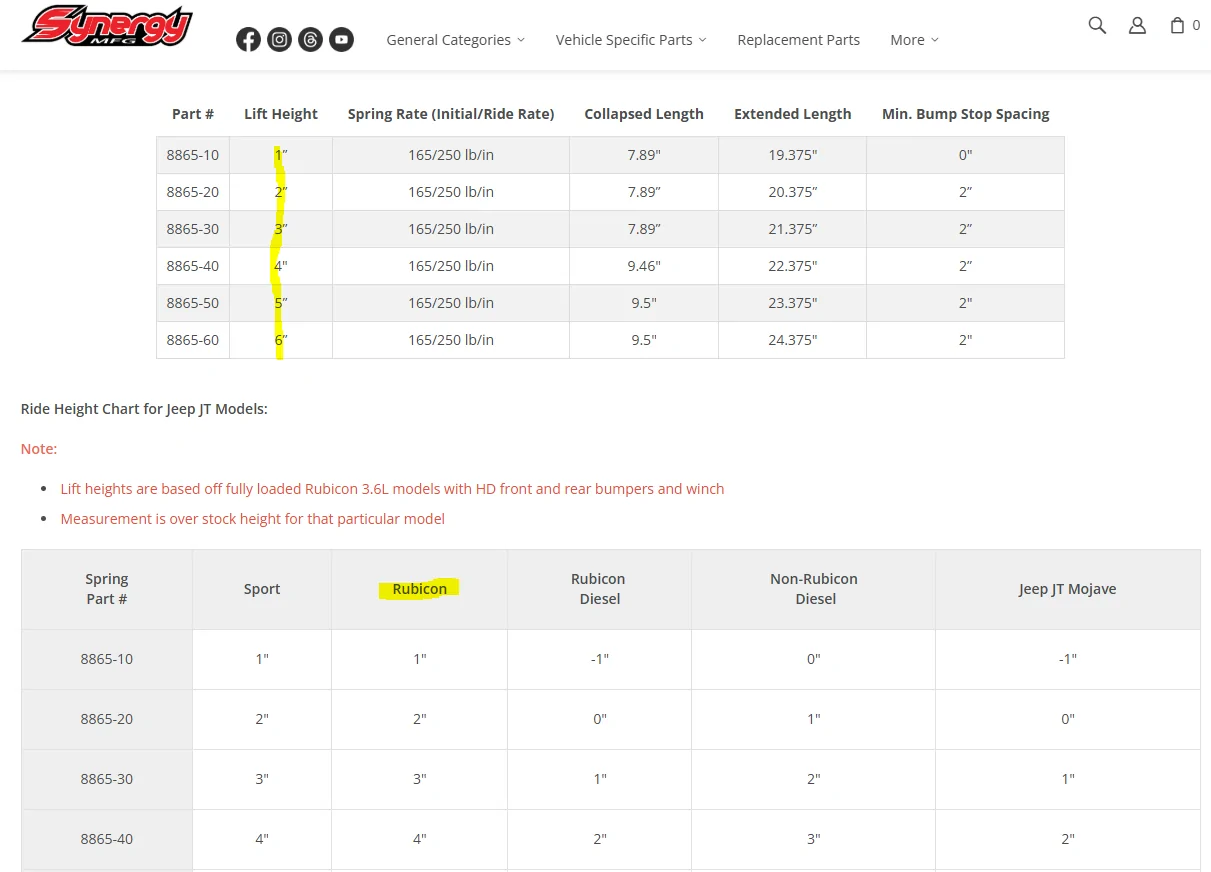Select part 8865-30 in the upper spec table
Viewport: 1211px width, 872px height.
click(193, 229)
